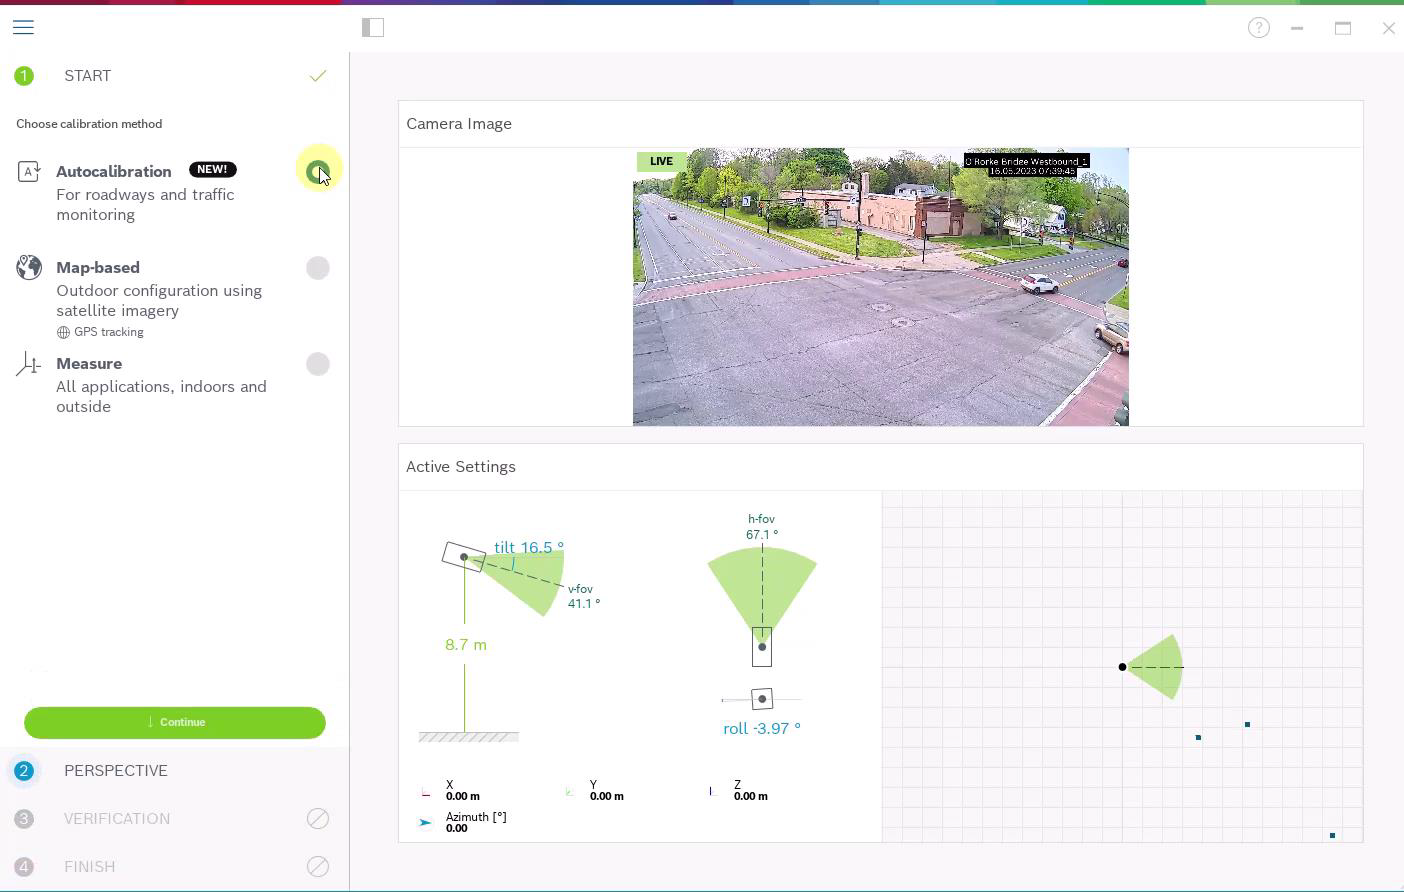Toggle the sidebar panel layout icon
Viewport: 1404px width, 892px height.
pos(373,28)
